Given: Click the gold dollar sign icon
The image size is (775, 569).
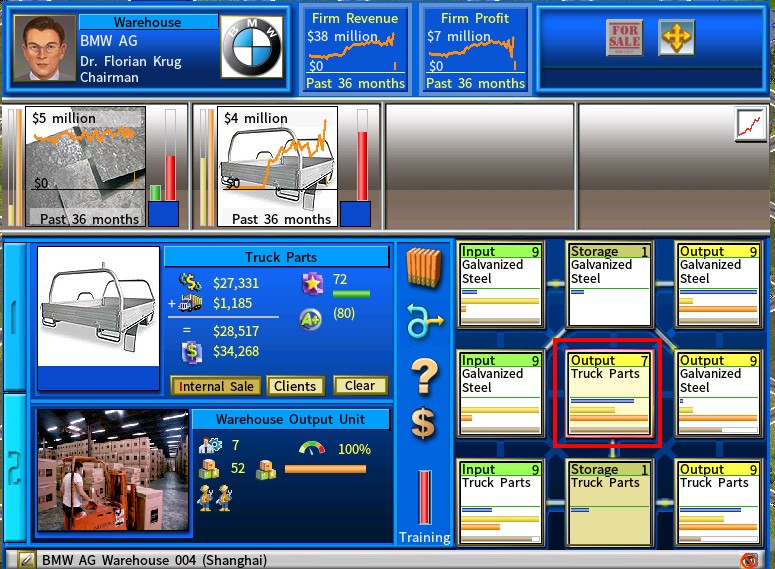Looking at the screenshot, I should 424,424.
